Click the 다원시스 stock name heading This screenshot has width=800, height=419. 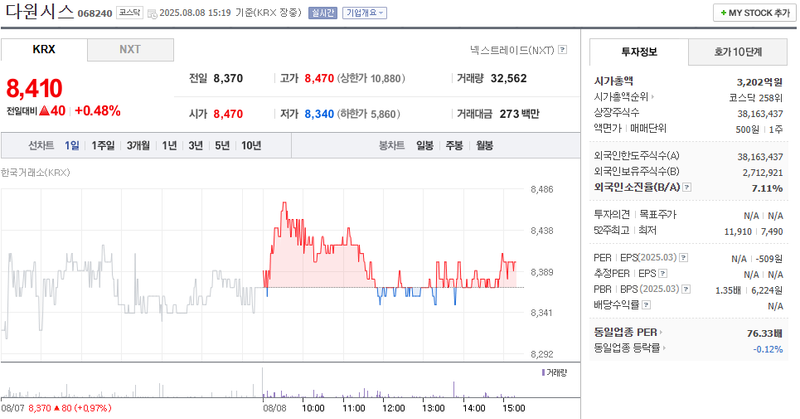click(39, 11)
